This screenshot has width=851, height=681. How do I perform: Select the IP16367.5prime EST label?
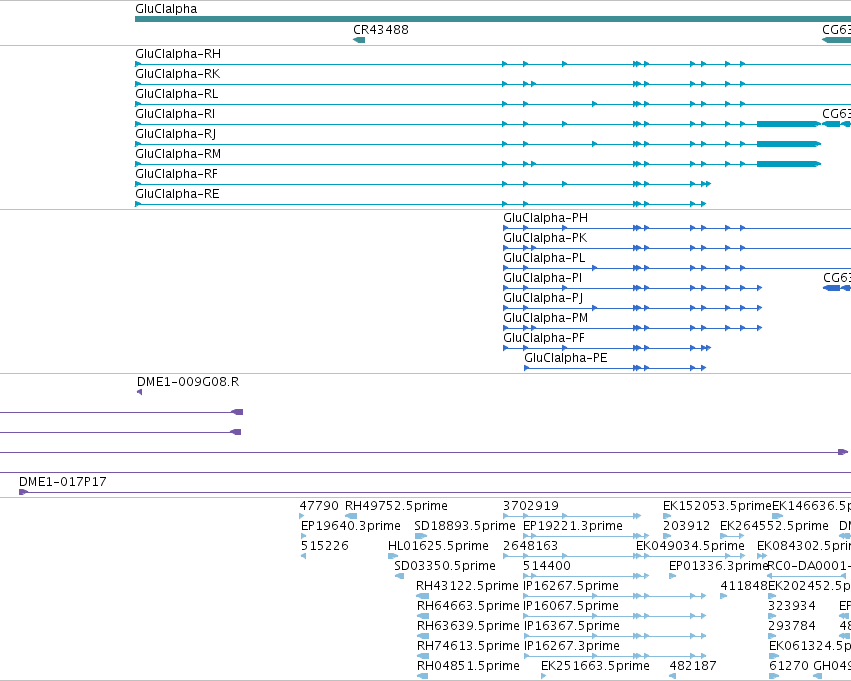pos(571,627)
